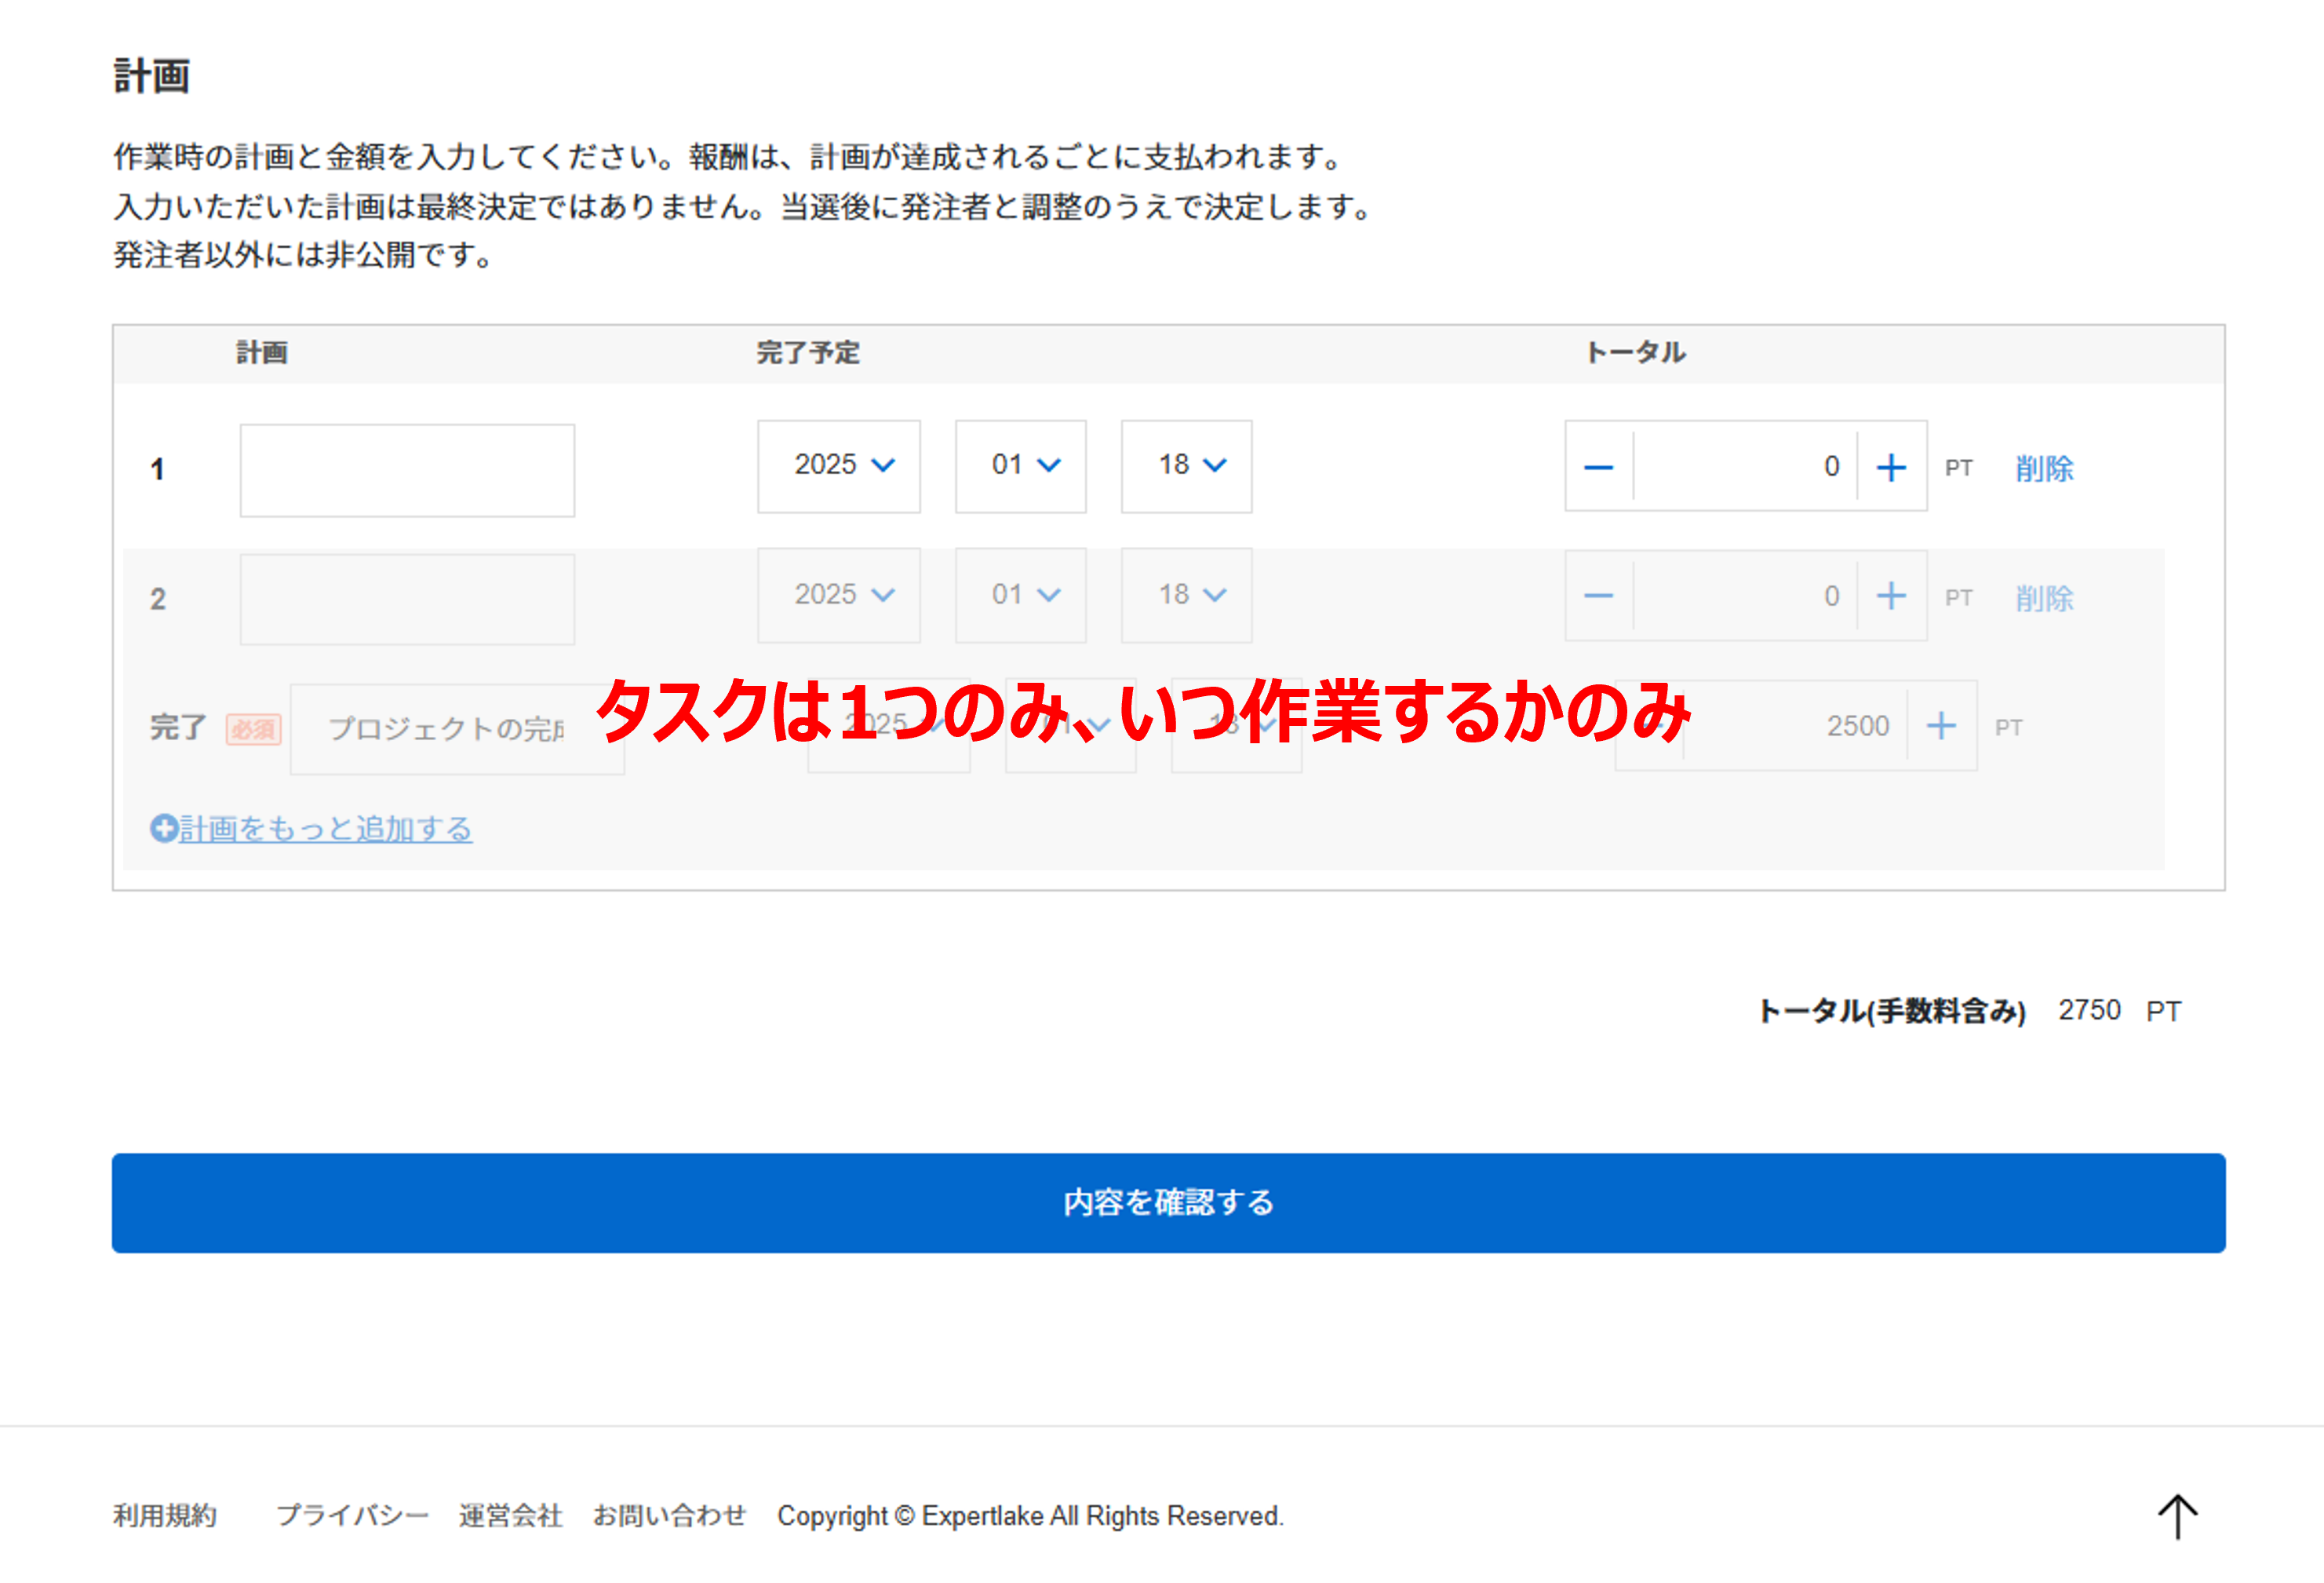Expand row 2 month dropdown
Viewport: 2324px width, 1583px height.
click(1020, 595)
